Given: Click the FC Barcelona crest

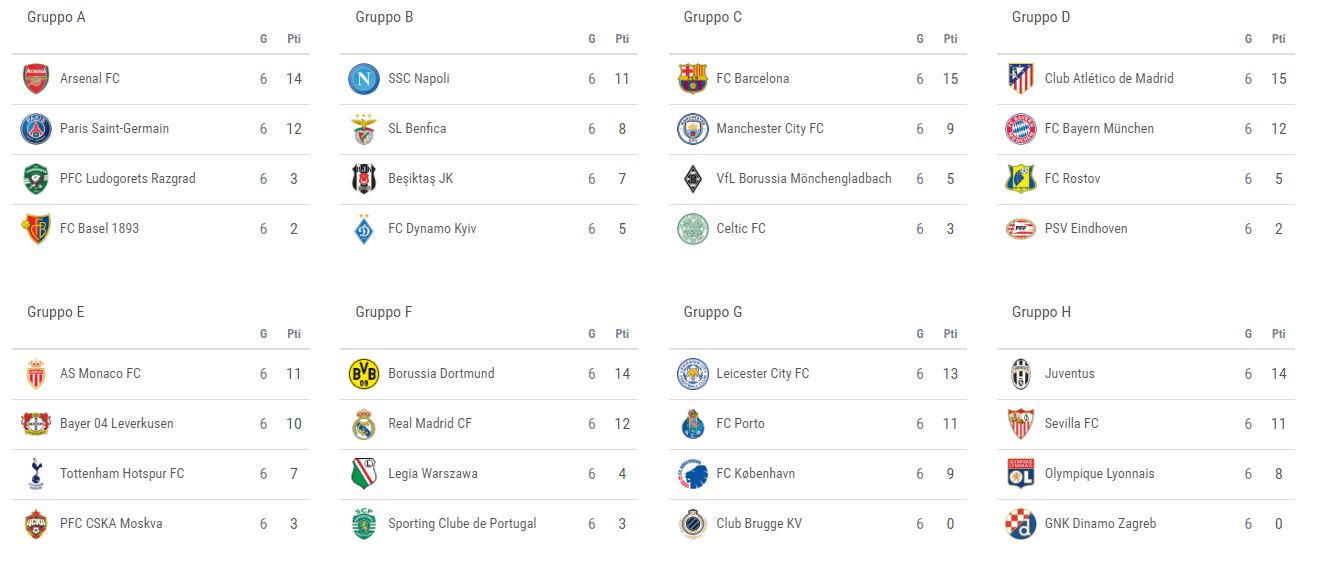Looking at the screenshot, I should pos(692,79).
